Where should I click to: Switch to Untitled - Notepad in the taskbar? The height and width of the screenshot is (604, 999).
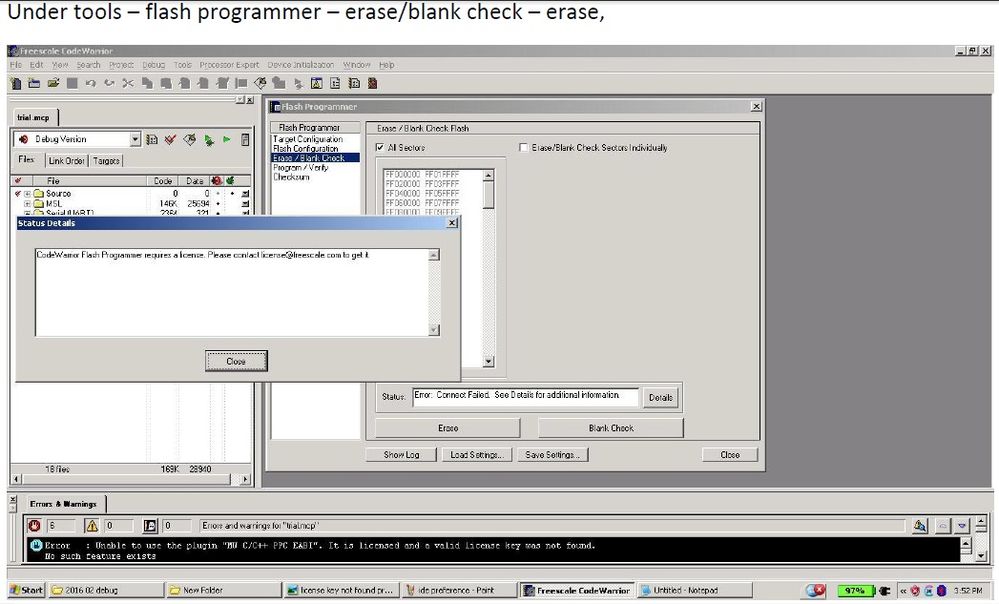[694, 591]
